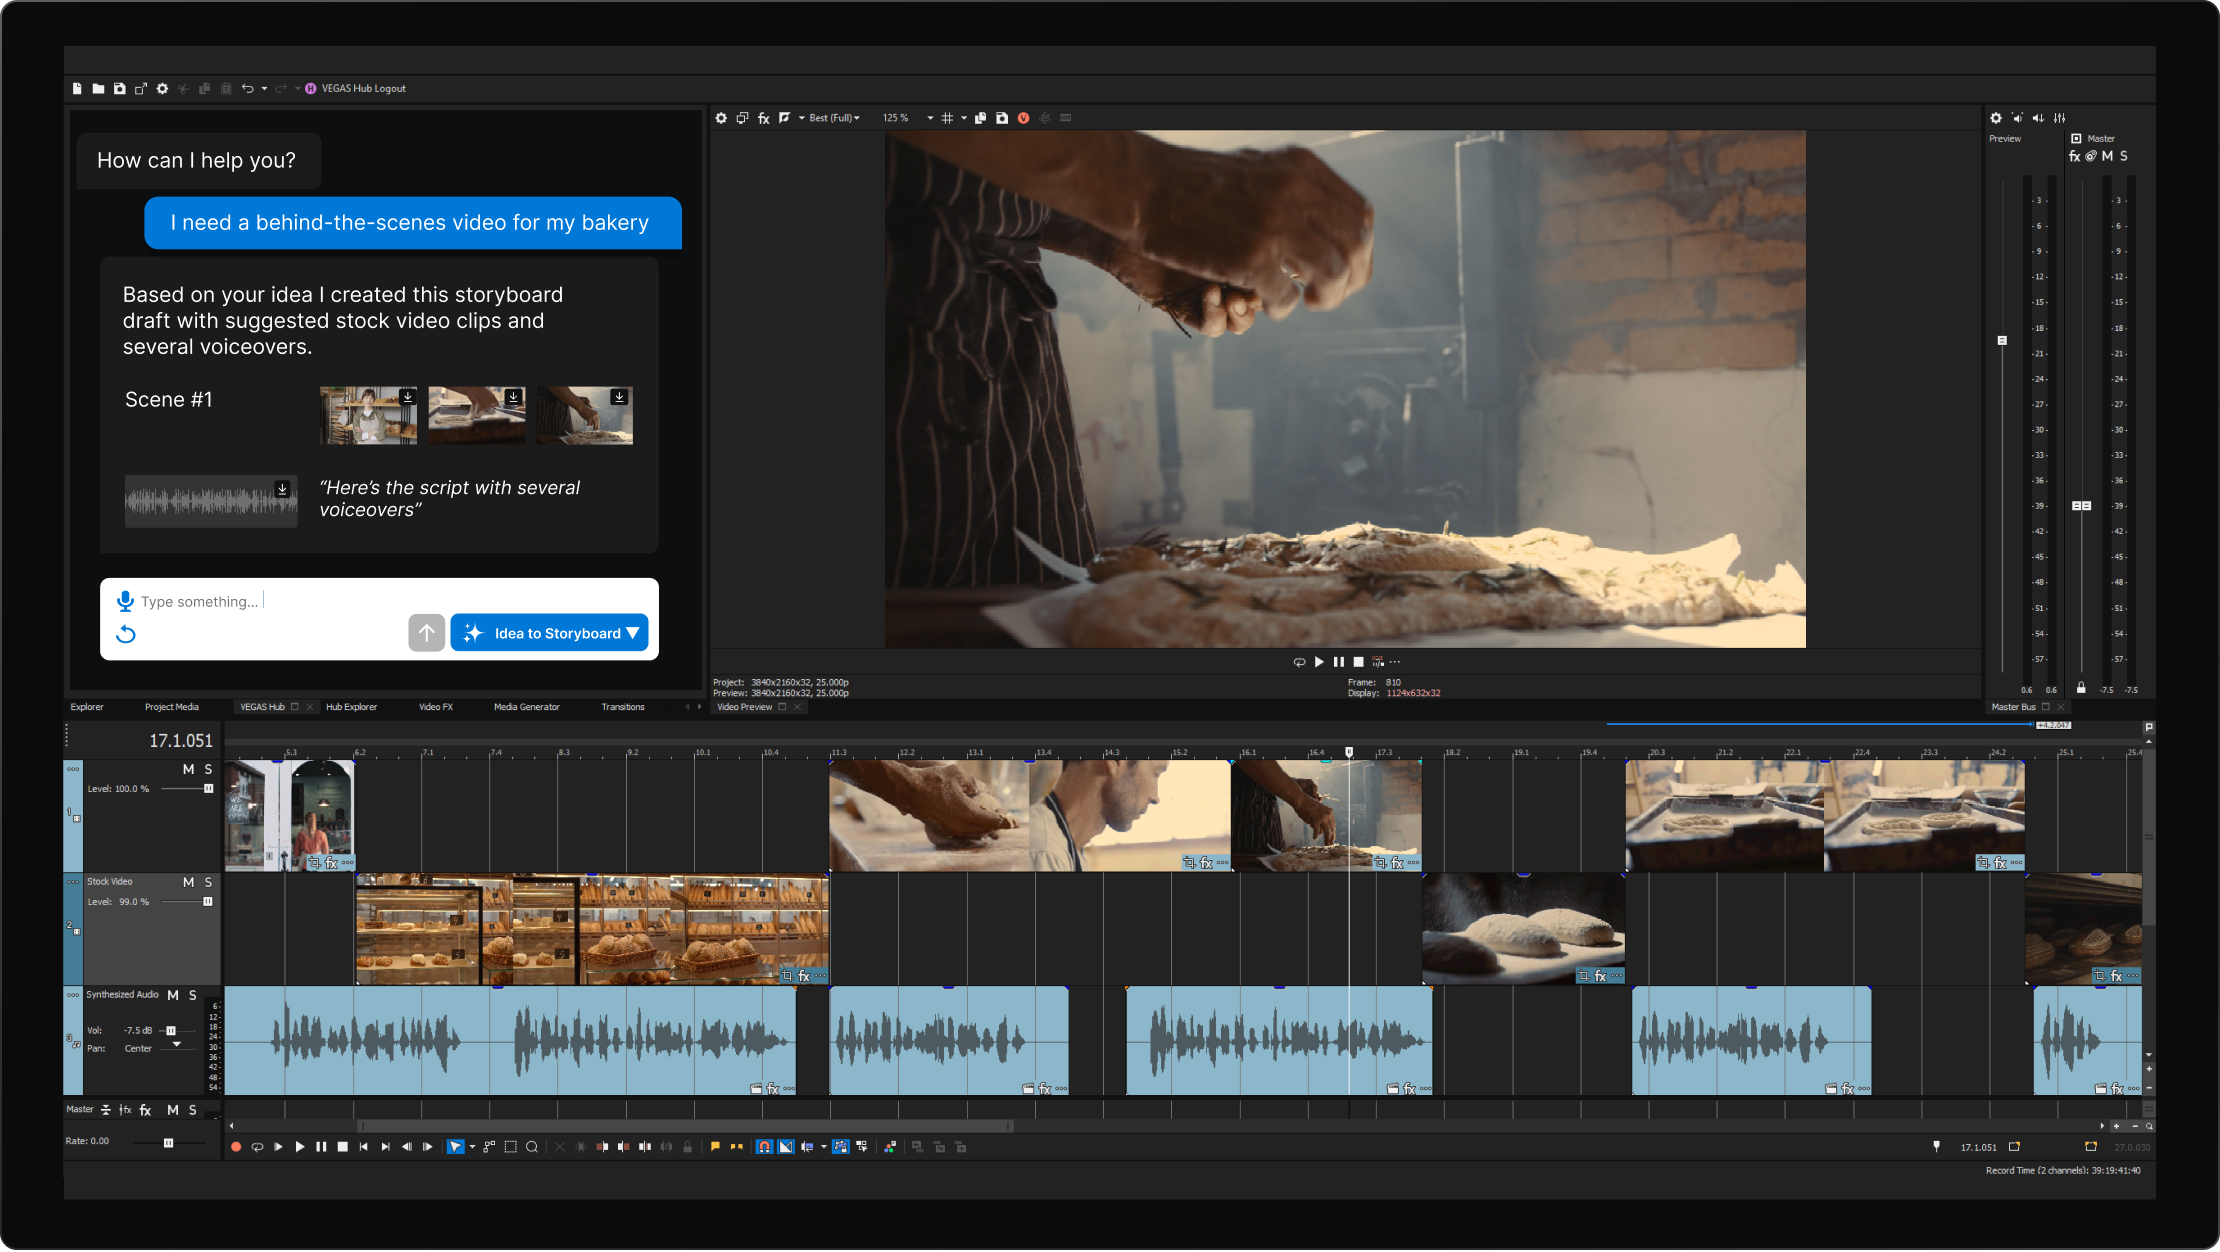2220x1252 pixels.
Task: Undo the last action
Action: [248, 89]
